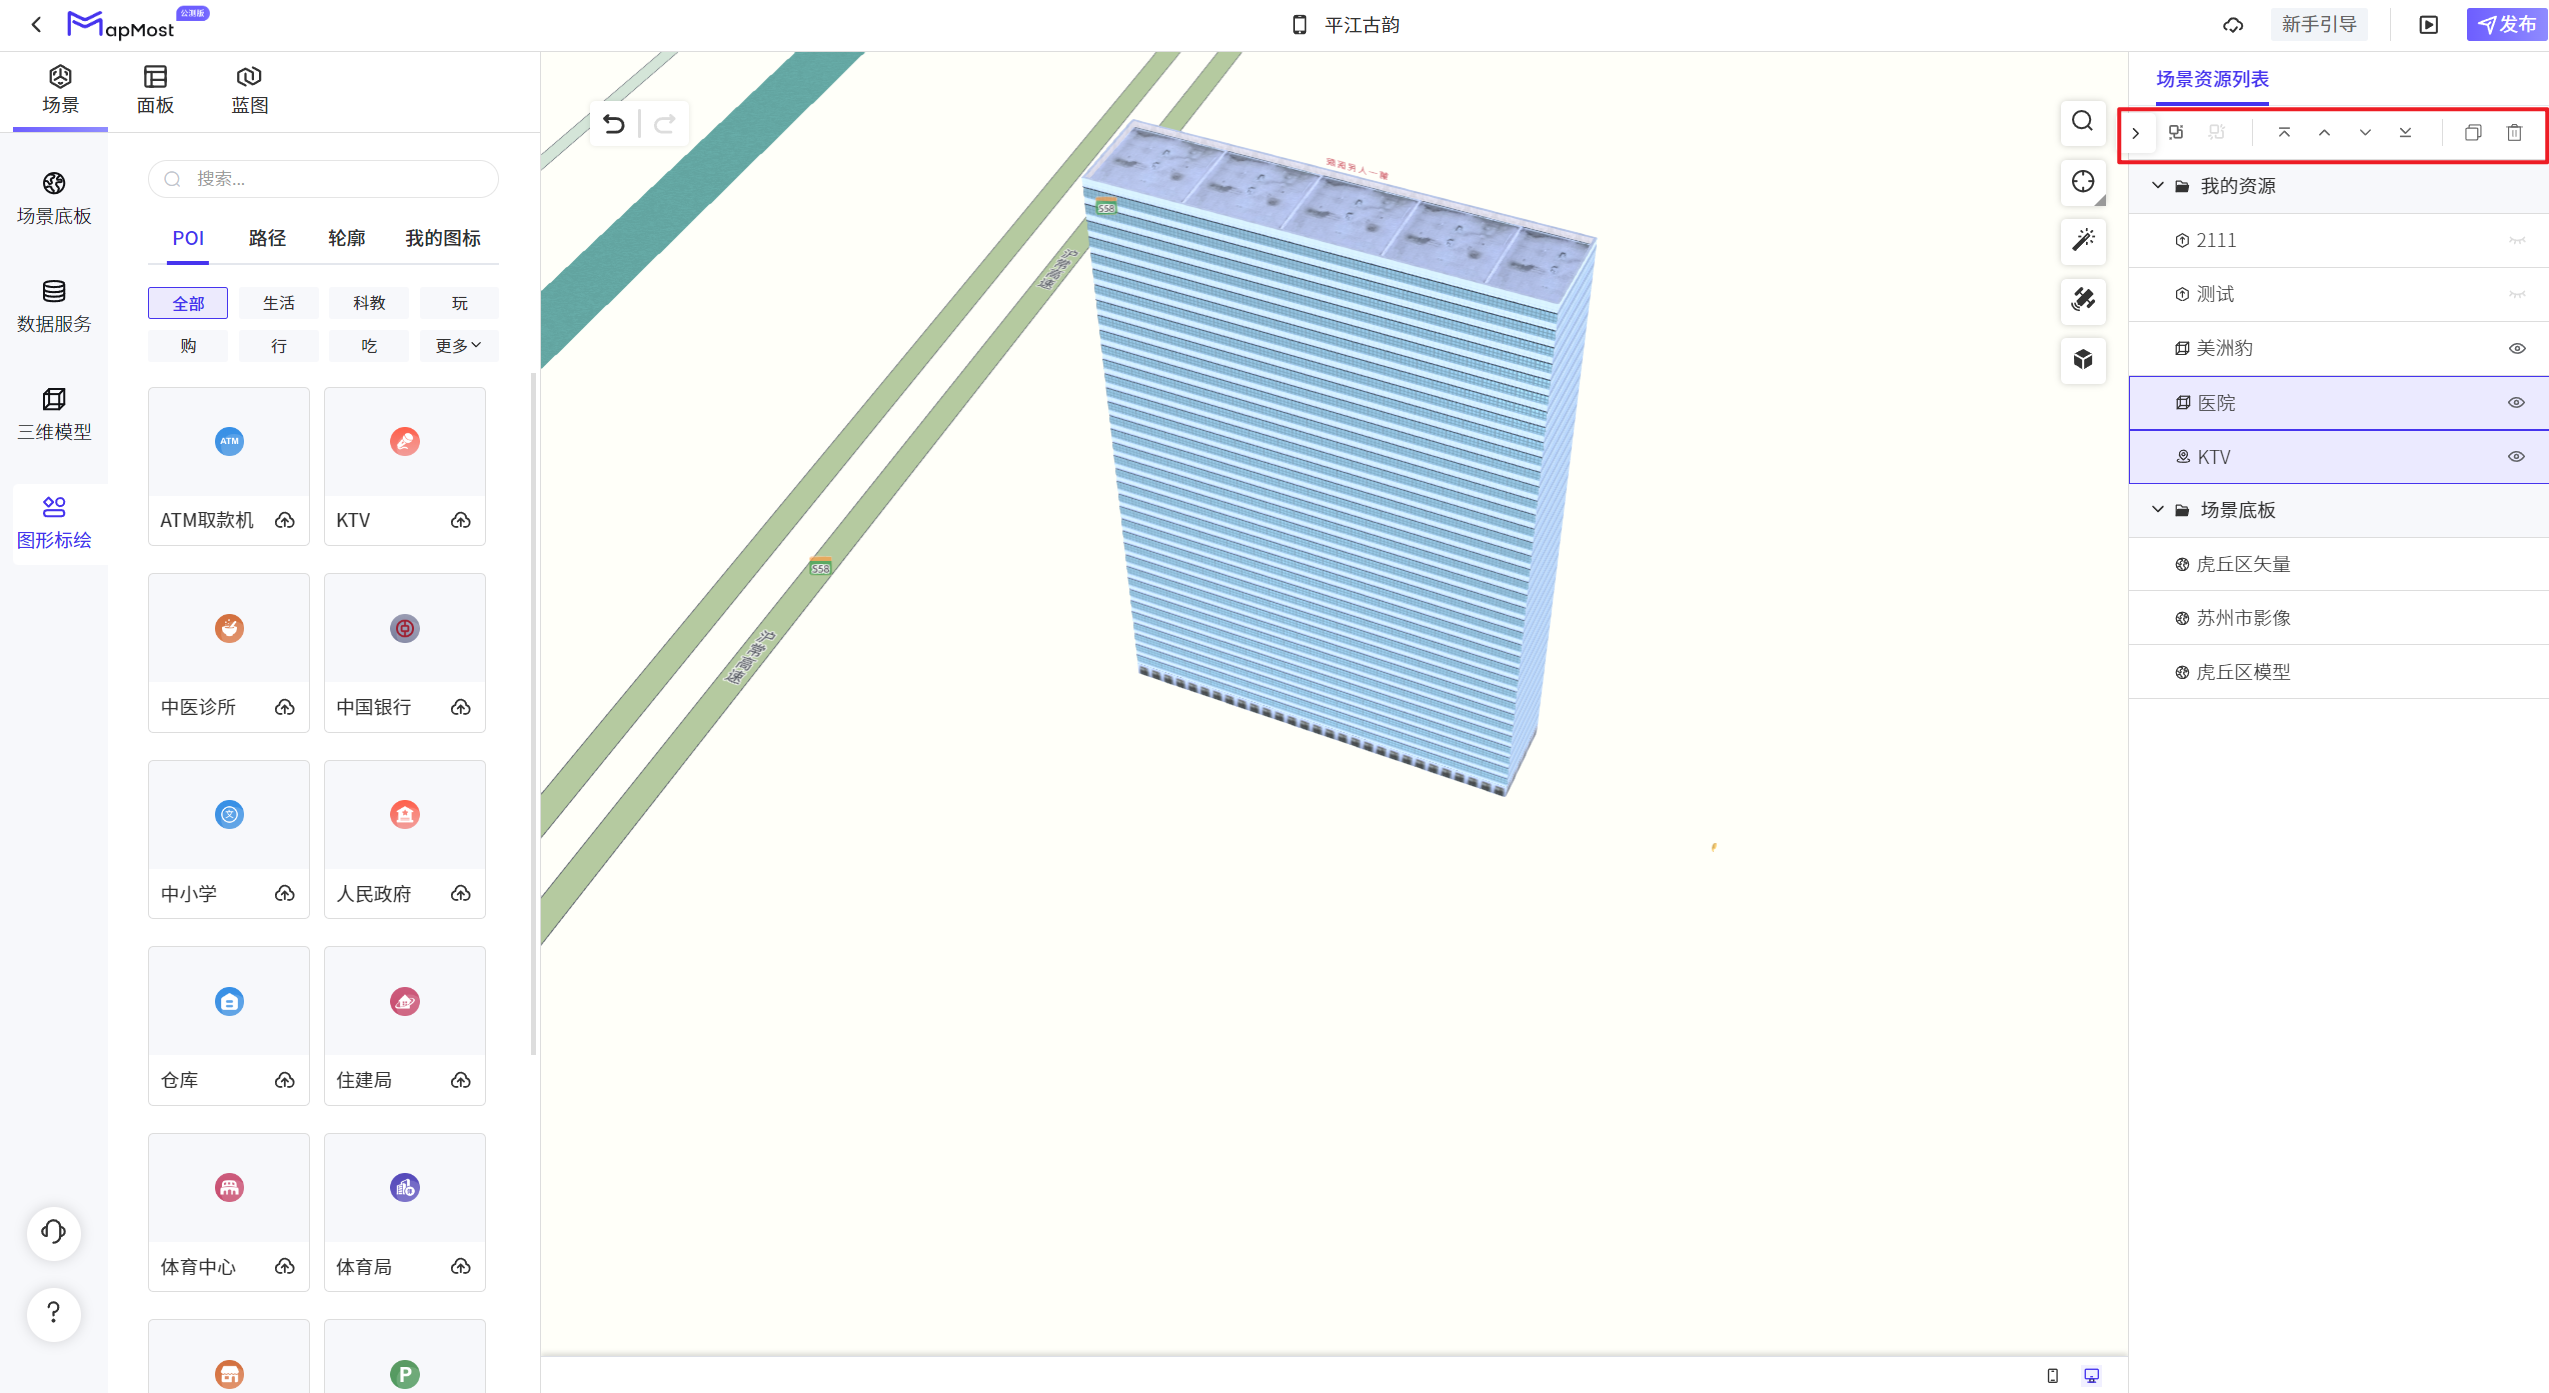
Task: Filter by 生活 category
Action: tap(278, 303)
